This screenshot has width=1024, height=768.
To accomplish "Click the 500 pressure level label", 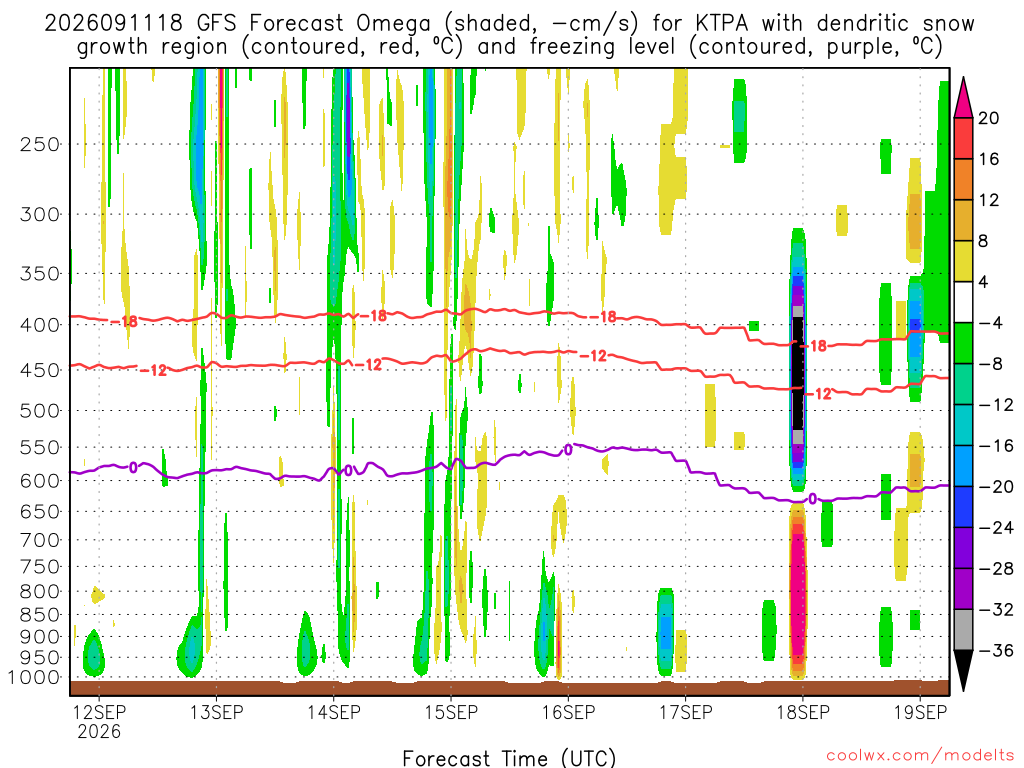I will pyautogui.click(x=40, y=411).
